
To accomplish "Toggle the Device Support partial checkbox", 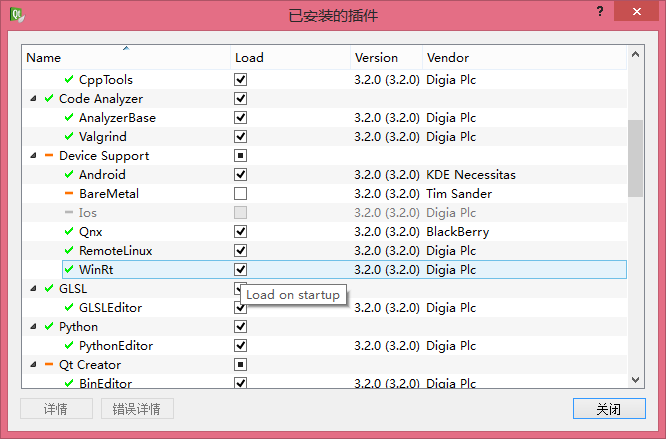I will click(x=240, y=155).
